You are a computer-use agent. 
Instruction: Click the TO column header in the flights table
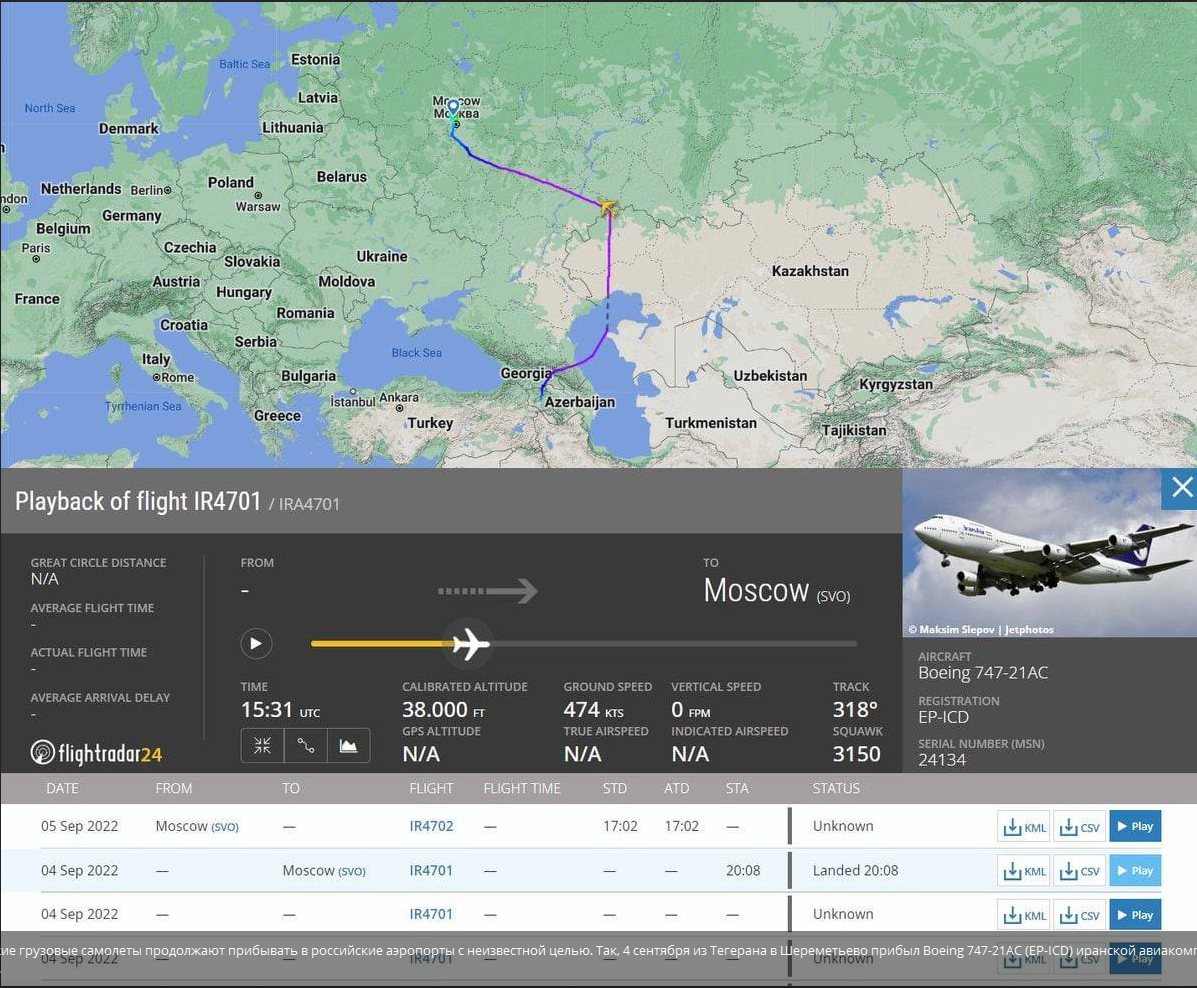click(291, 788)
